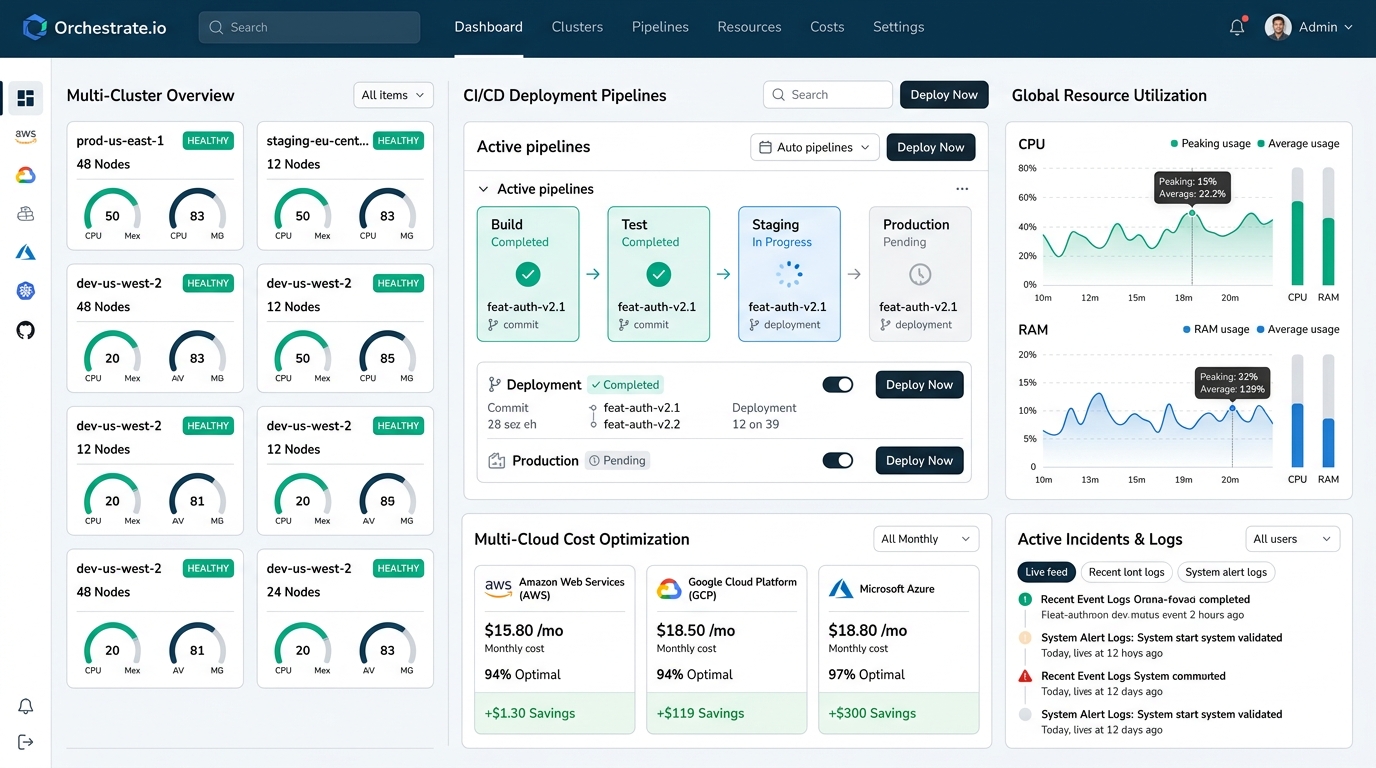Click the RAM usage legend dot
Image resolution: width=1376 pixels, height=768 pixels.
(1186, 329)
